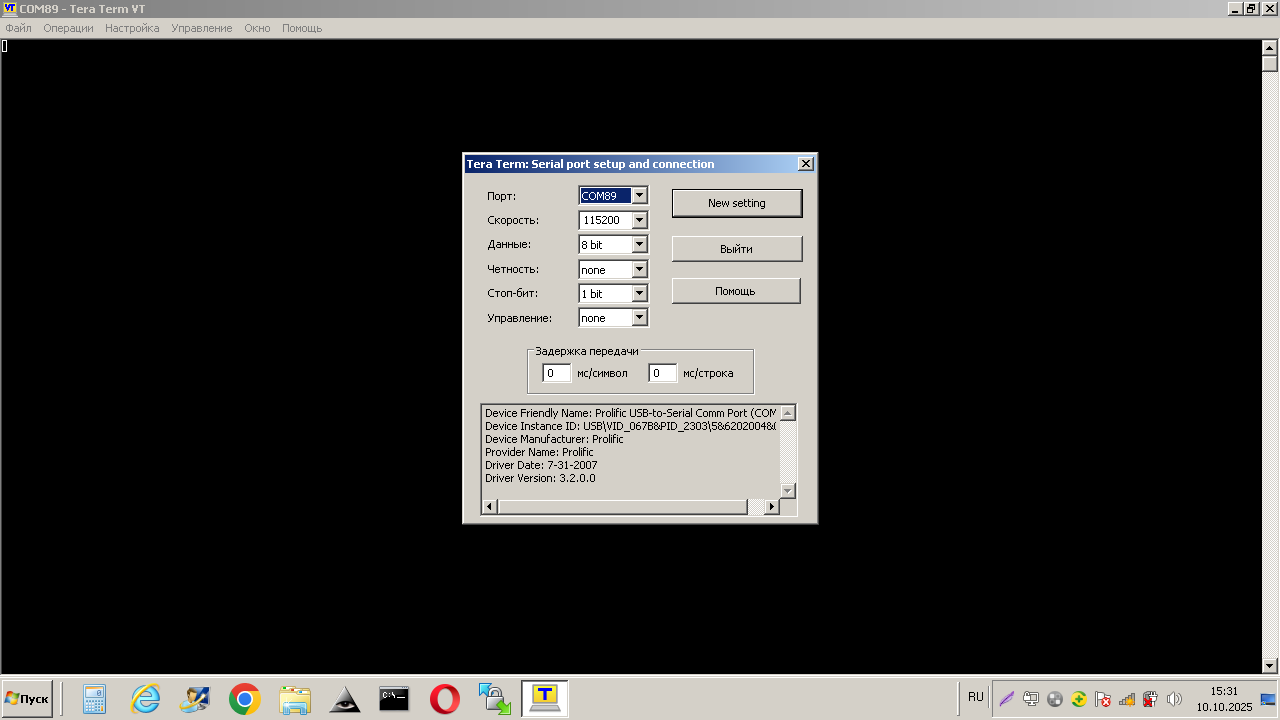Open the Стоп-бит dropdown list
This screenshot has height=720, width=1280.
639,294
